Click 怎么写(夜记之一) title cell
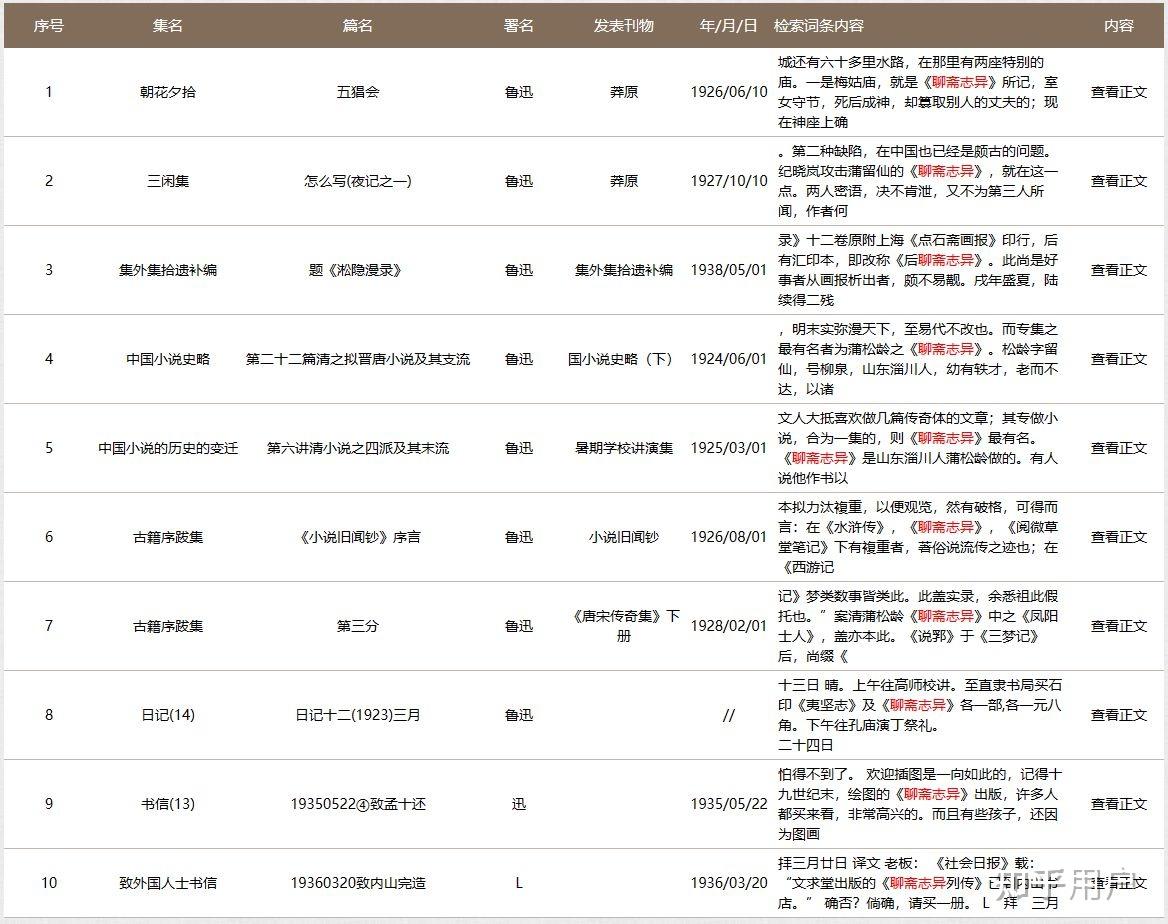This screenshot has width=1168, height=924. pos(358,181)
